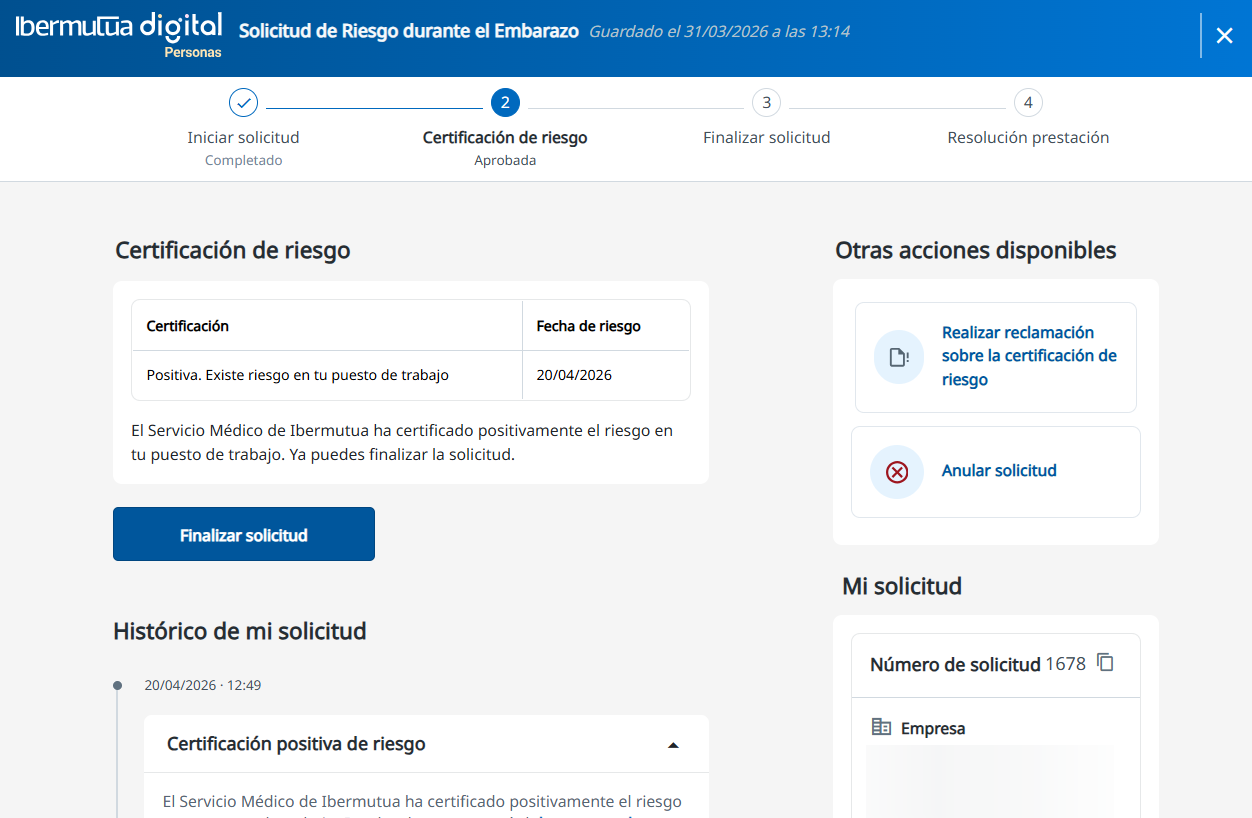
Task: Close the solicitud window with X
Action: coord(1224,36)
